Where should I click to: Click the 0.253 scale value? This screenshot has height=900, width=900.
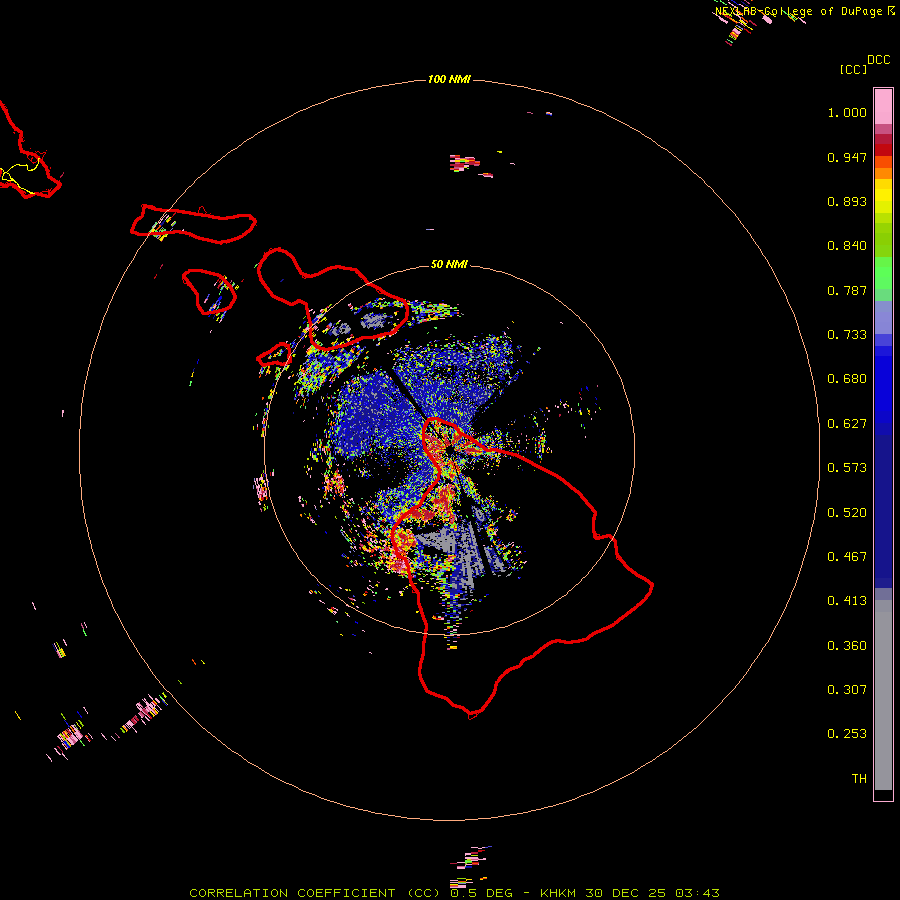point(847,734)
